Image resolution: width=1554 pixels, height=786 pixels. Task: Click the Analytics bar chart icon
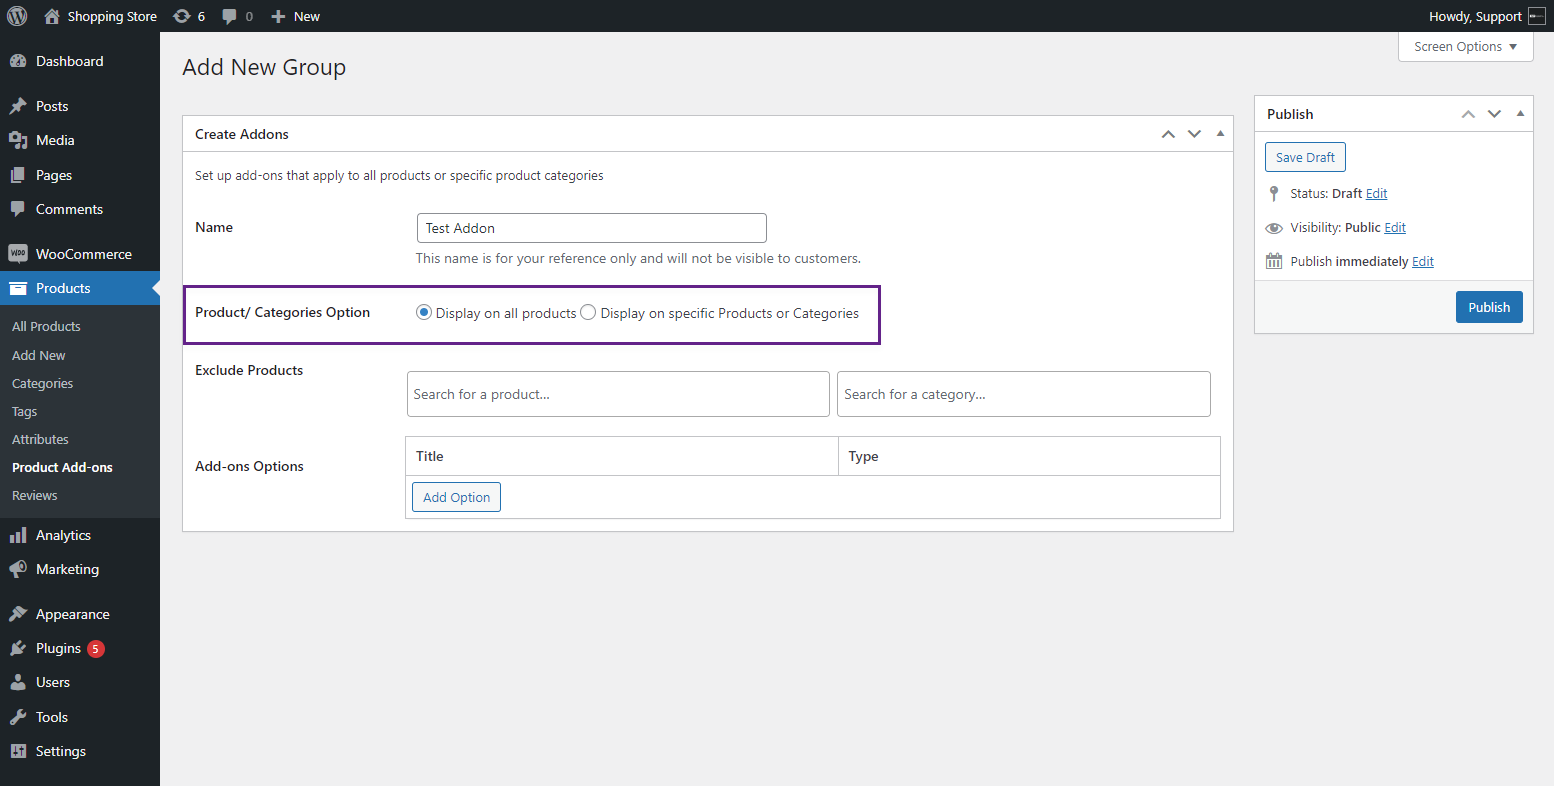(18, 535)
